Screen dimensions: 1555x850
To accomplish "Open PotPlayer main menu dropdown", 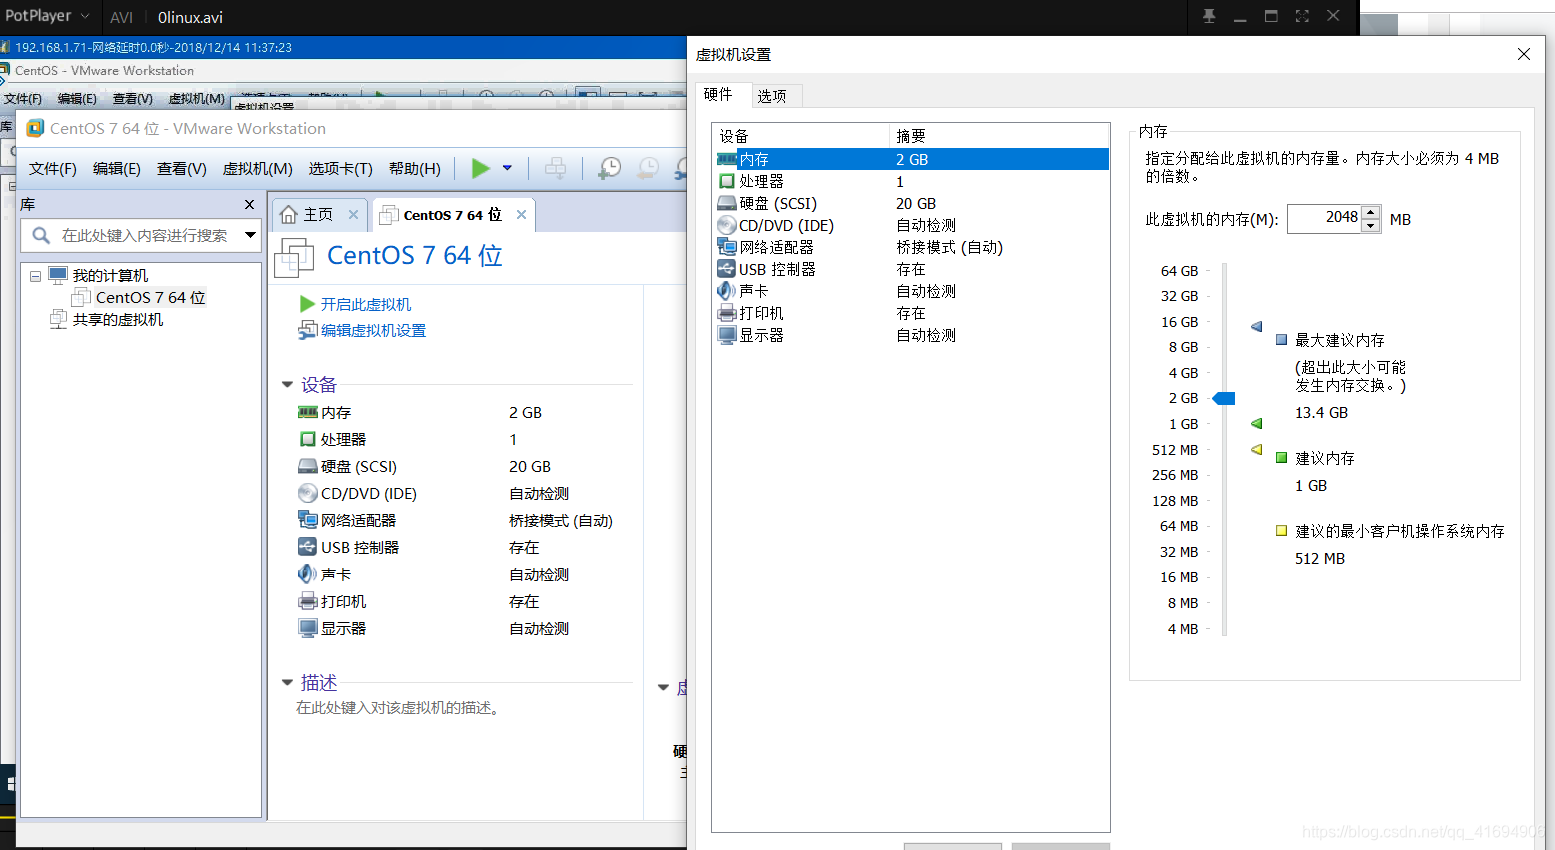I will pyautogui.click(x=47, y=16).
